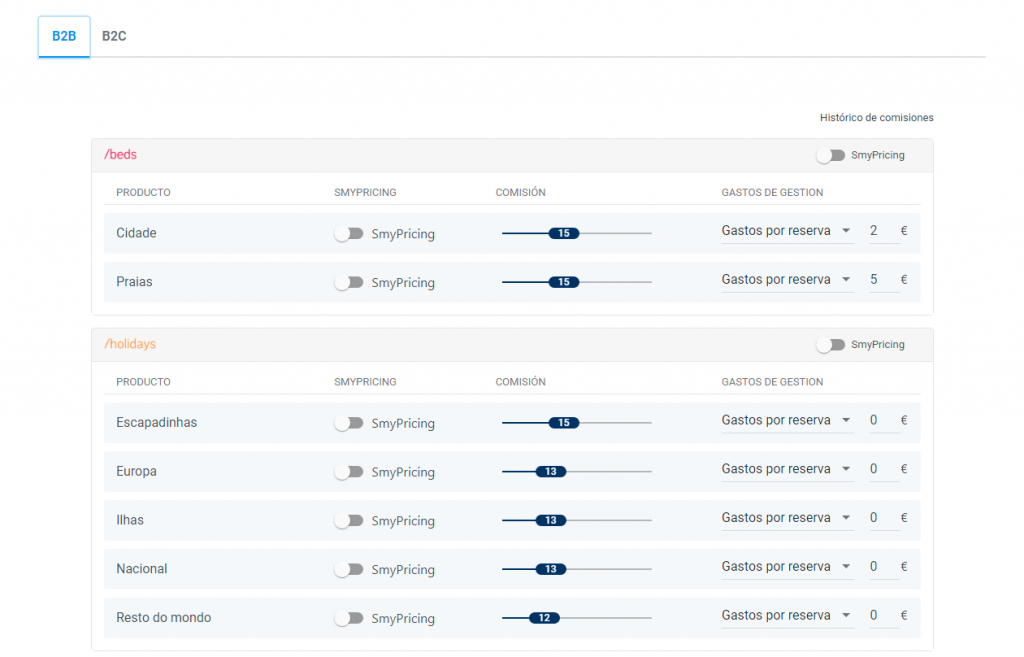Expand Gastos por reserva dropdown for Nacional
The height and width of the screenshot is (657, 1024).
pyautogui.click(x=786, y=567)
